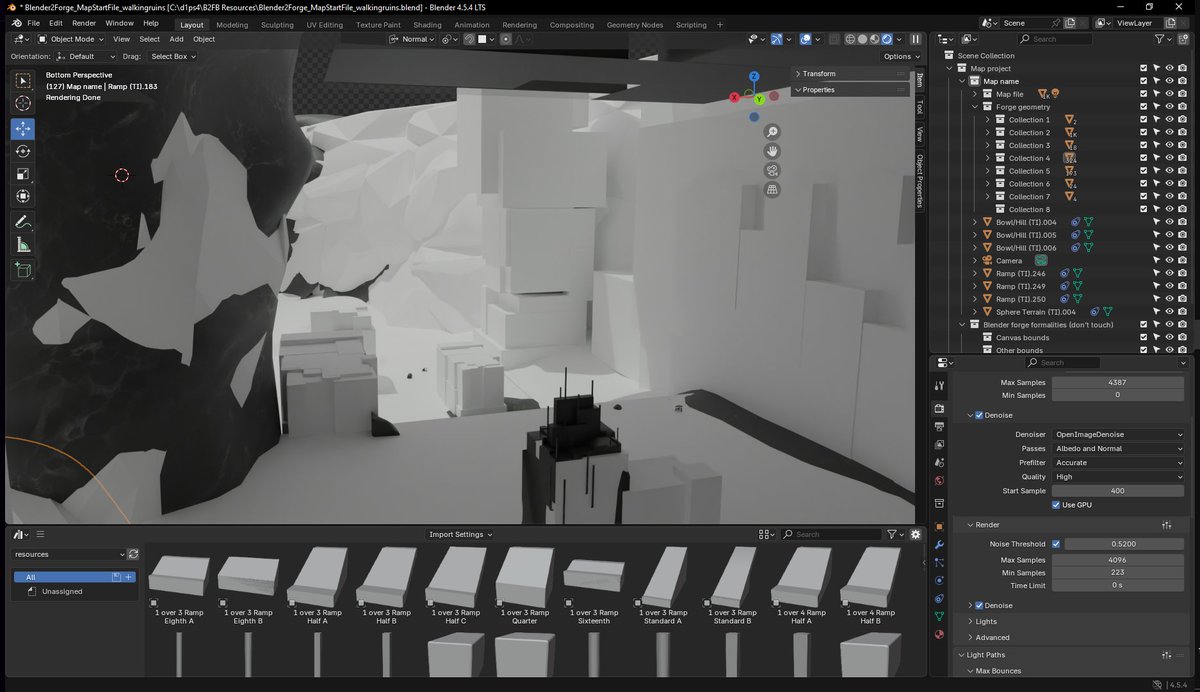Hide Collection 1 with its eye icon
This screenshot has height=692, width=1200.
pos(1169,120)
